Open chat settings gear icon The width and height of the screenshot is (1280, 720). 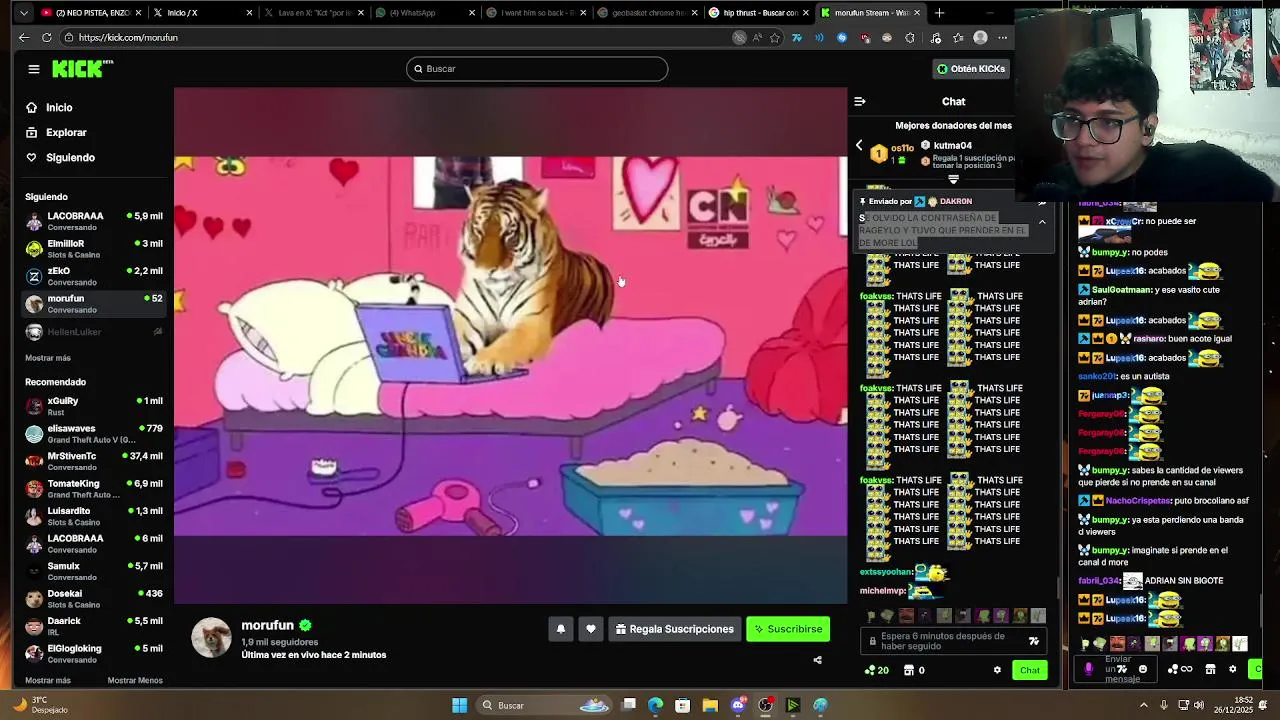coord(997,670)
